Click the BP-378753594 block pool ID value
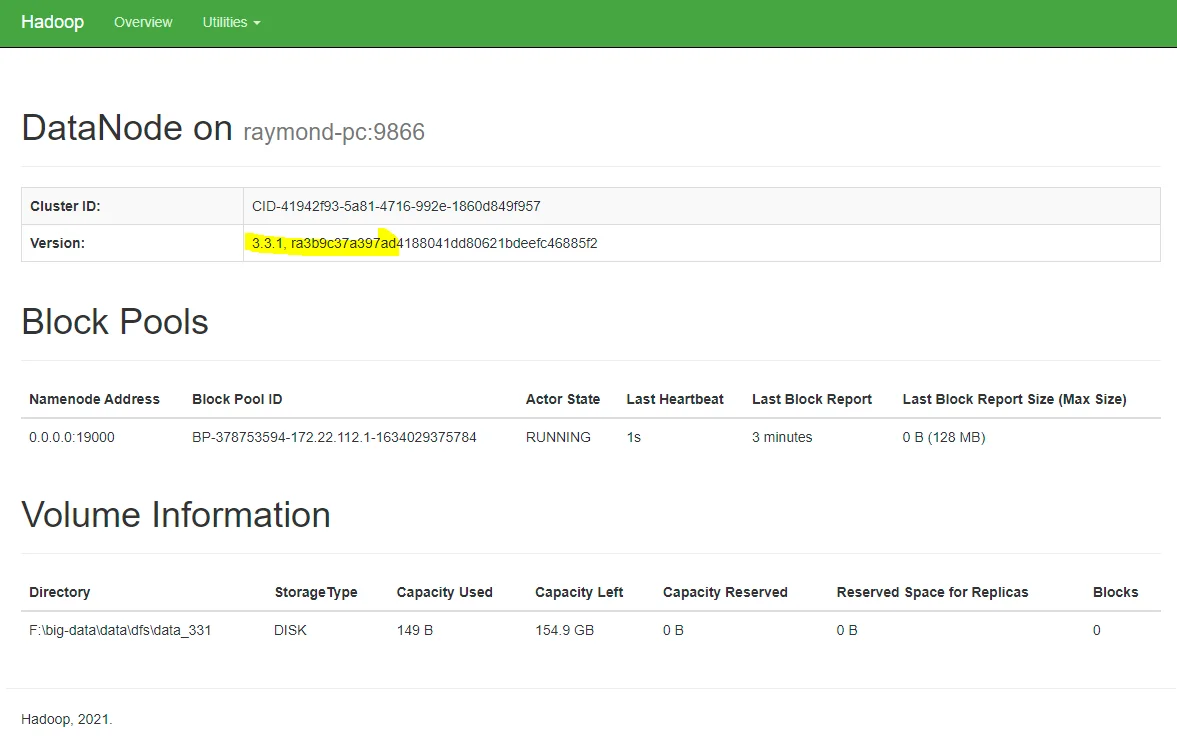1177x750 pixels. click(334, 437)
